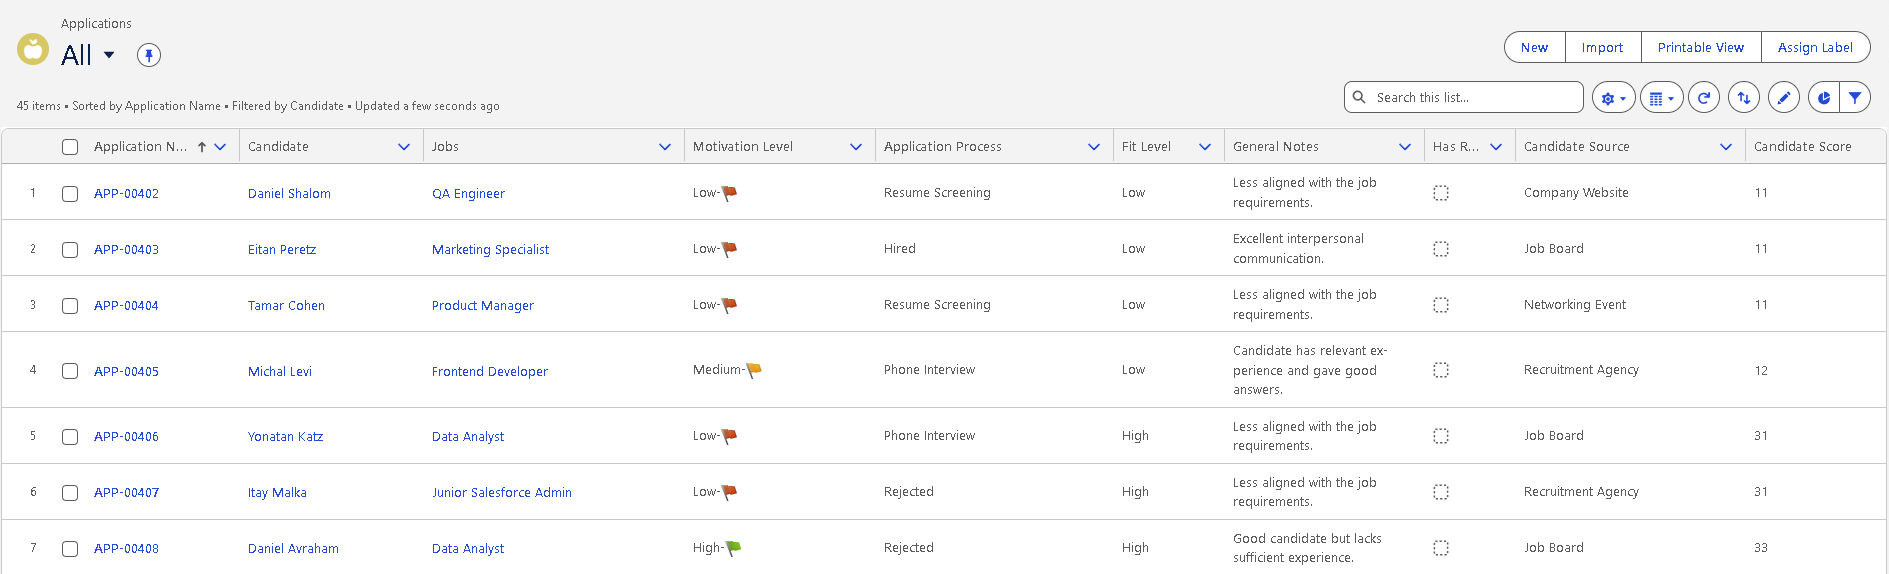Pin the All list view
1889x574 pixels.
149,55
